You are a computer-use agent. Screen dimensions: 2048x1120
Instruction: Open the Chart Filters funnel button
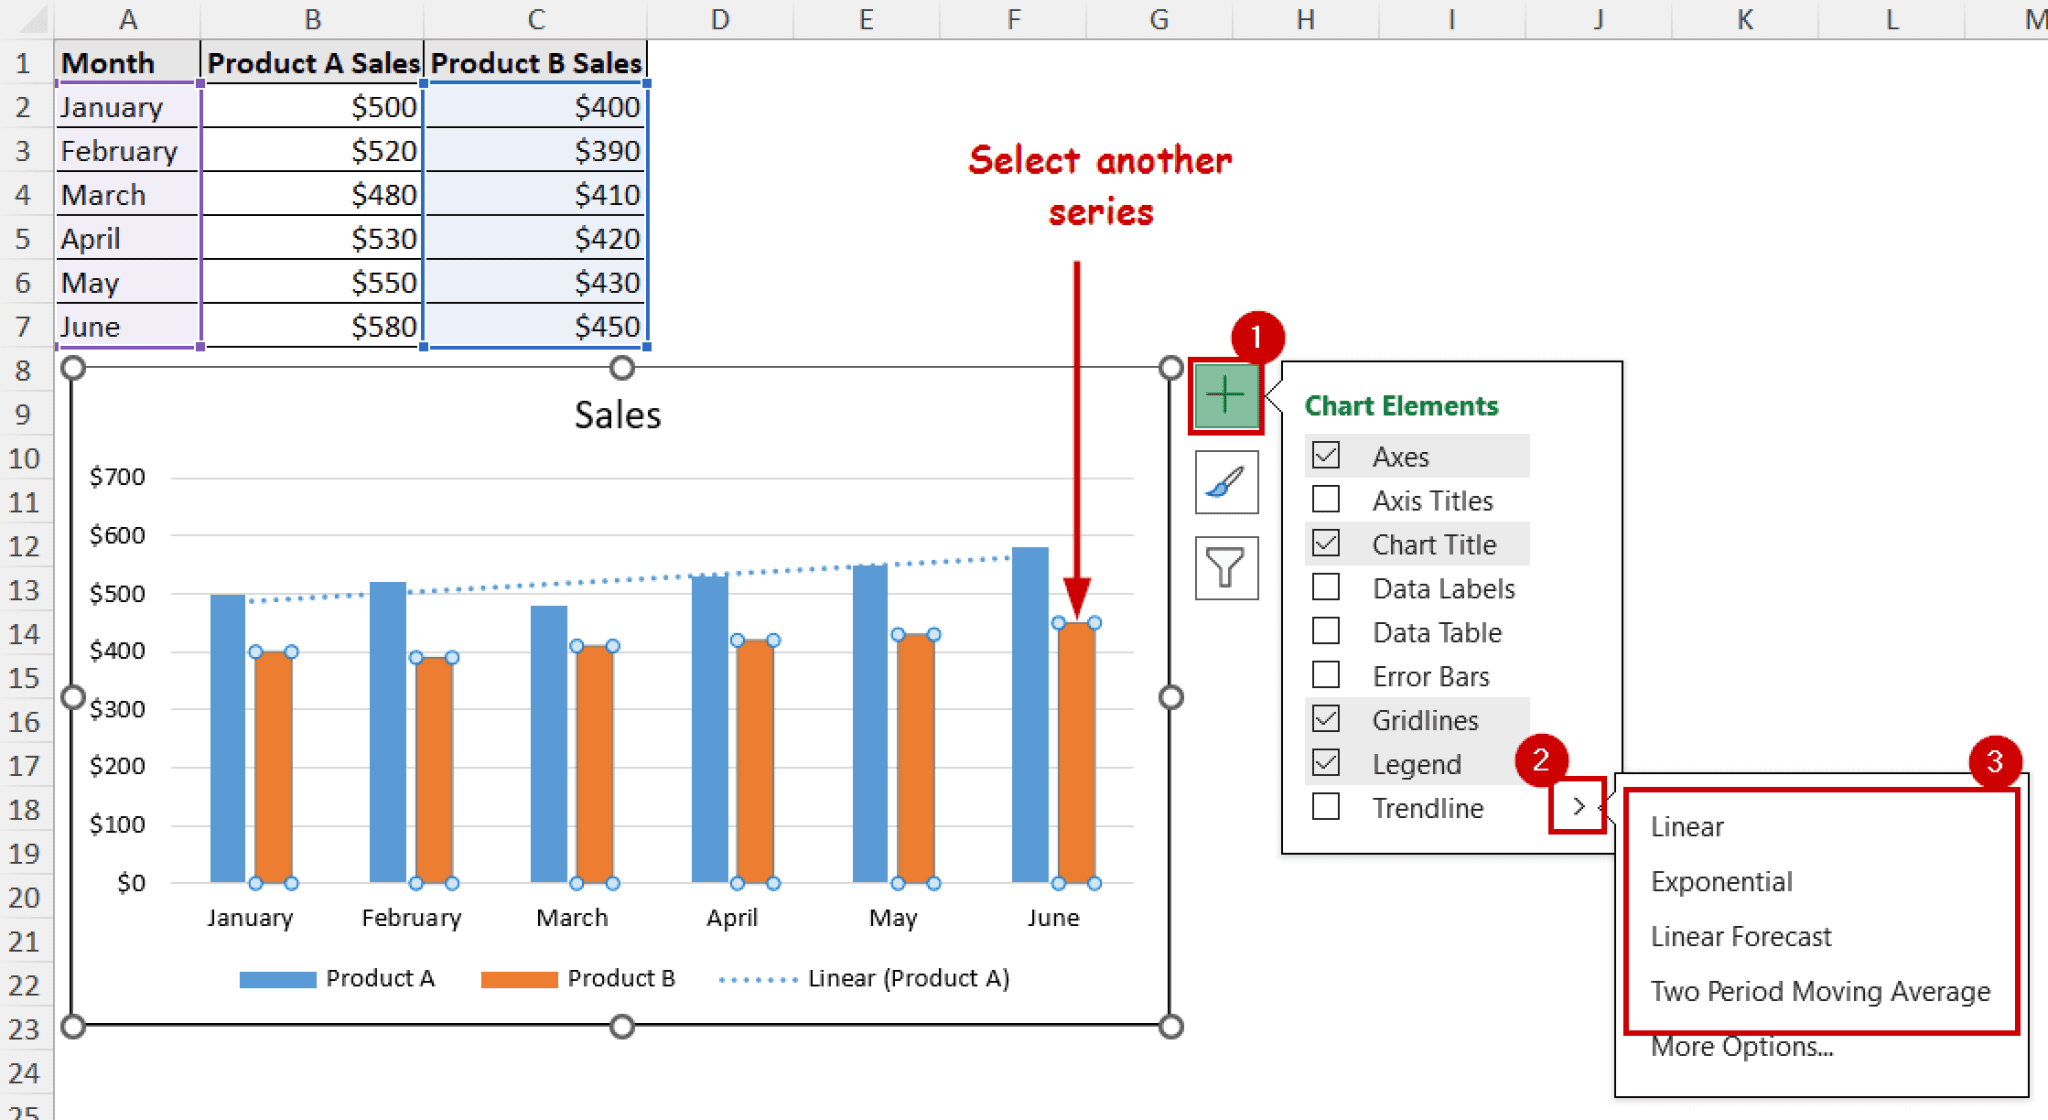point(1226,567)
